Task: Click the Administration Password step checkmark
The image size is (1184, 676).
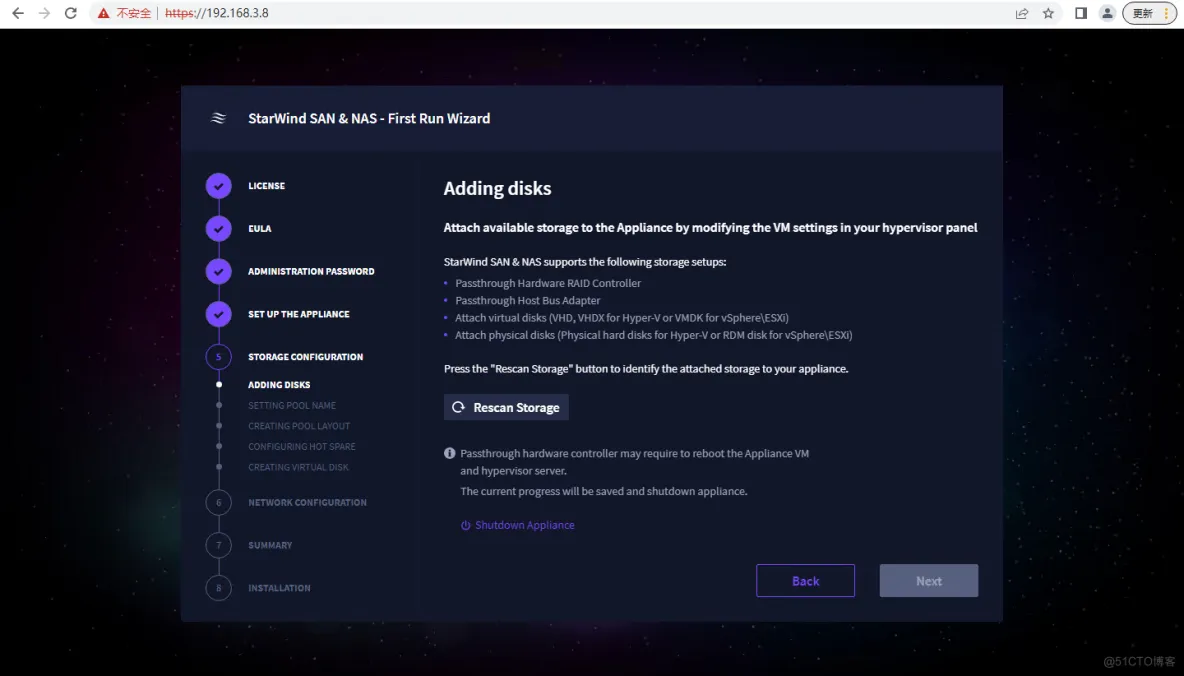Action: click(218, 271)
